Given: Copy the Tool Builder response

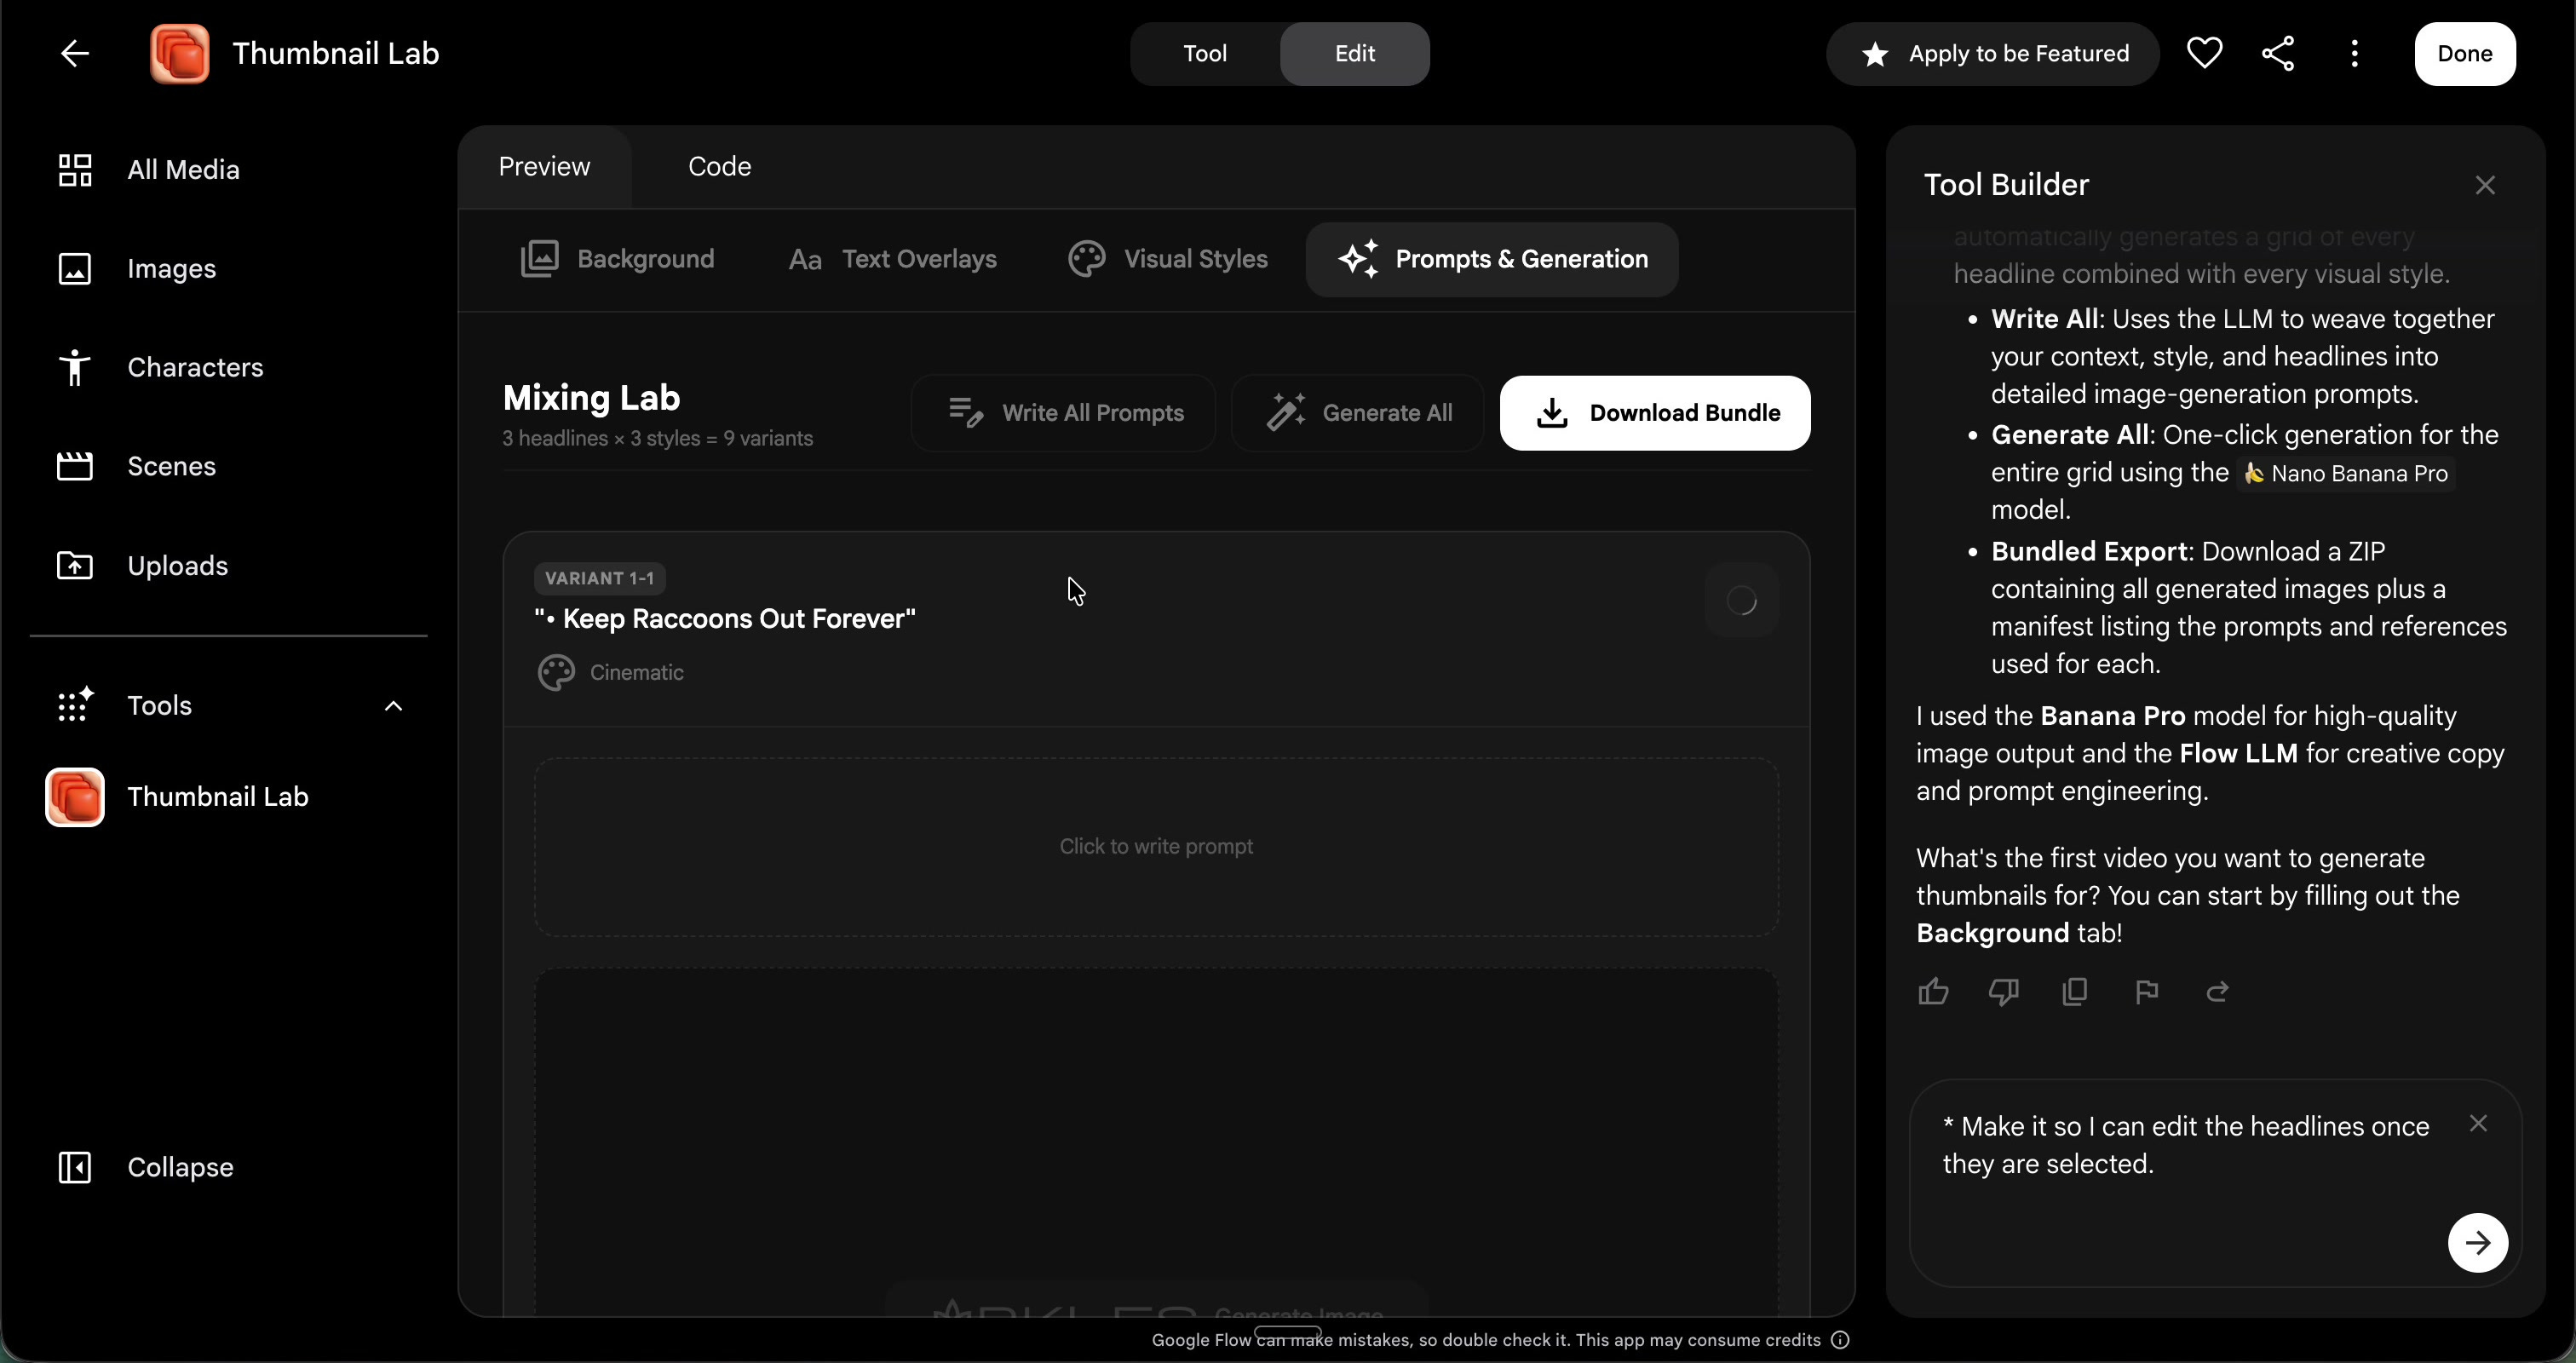Looking at the screenshot, I should [2075, 991].
